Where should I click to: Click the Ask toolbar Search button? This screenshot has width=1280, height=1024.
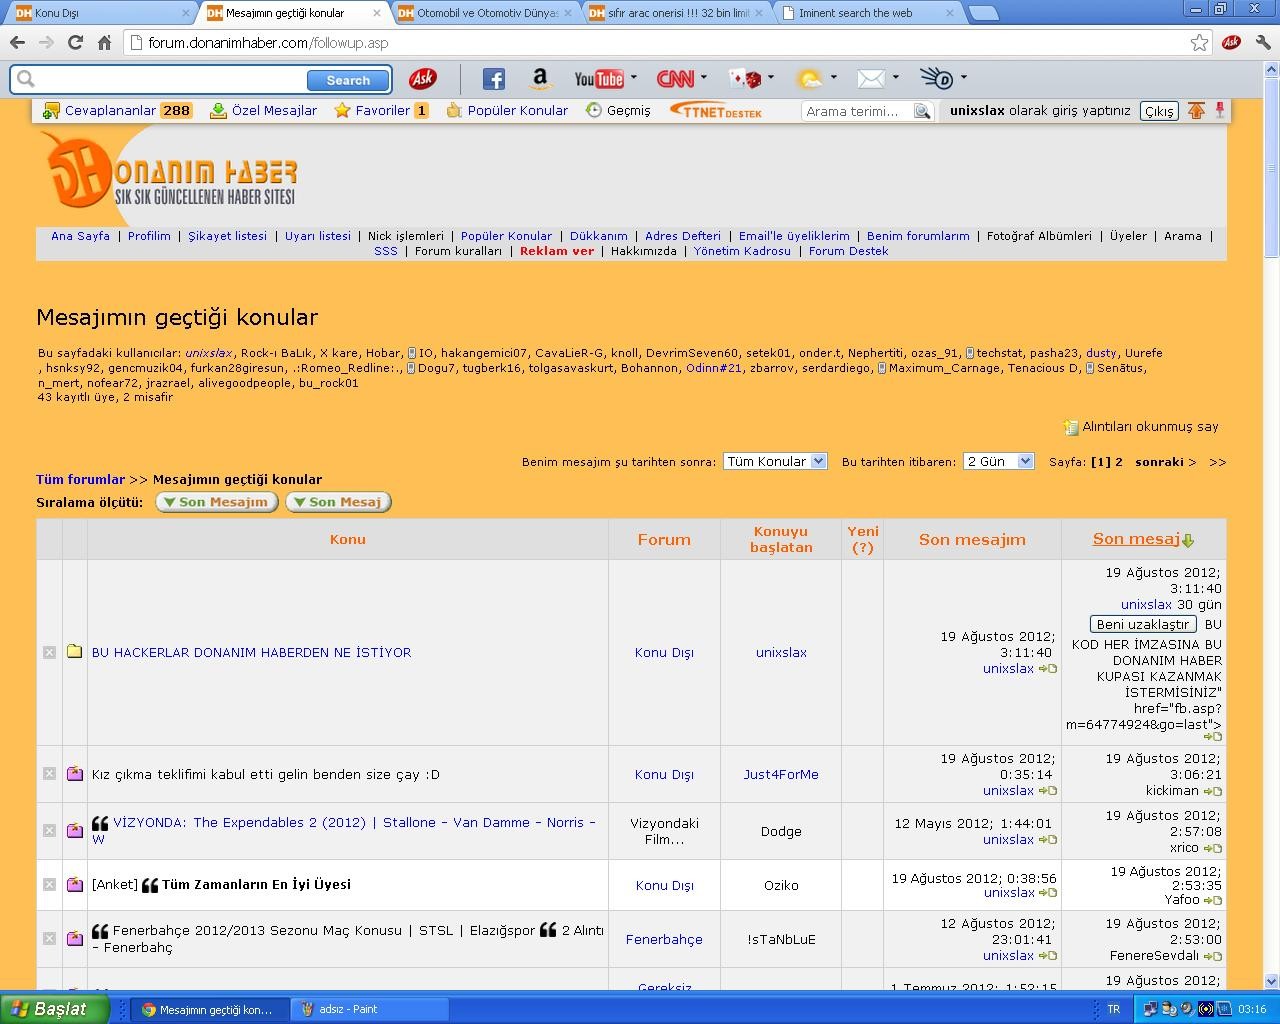click(x=348, y=80)
